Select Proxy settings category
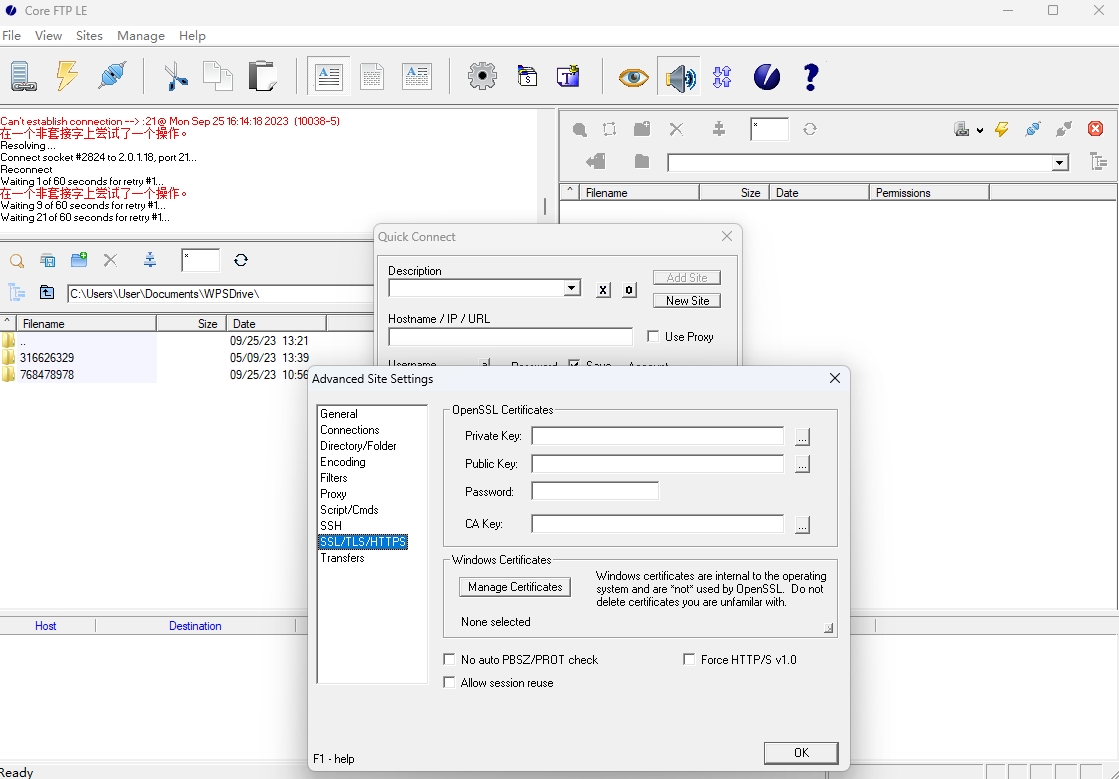This screenshot has height=779, width=1119. 333,494
